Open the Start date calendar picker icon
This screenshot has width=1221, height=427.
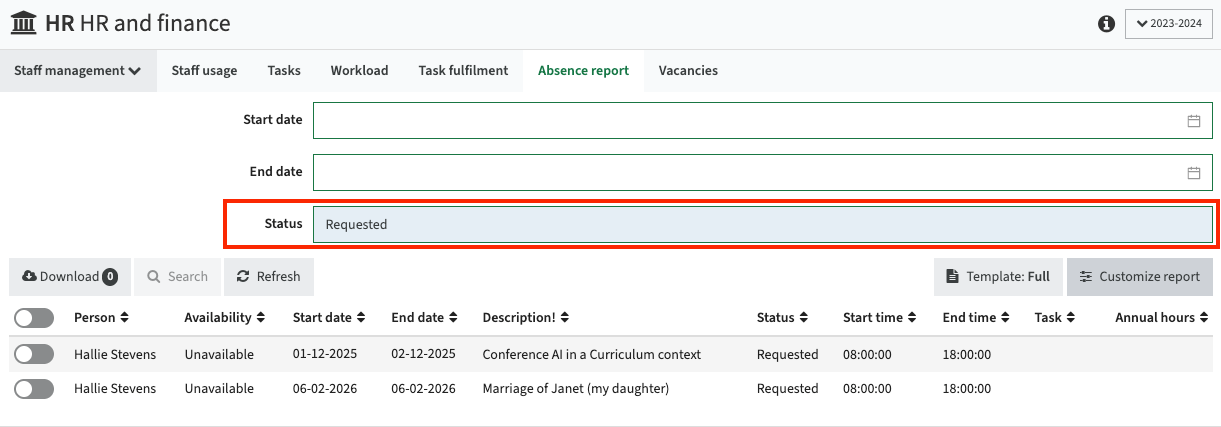1193,121
